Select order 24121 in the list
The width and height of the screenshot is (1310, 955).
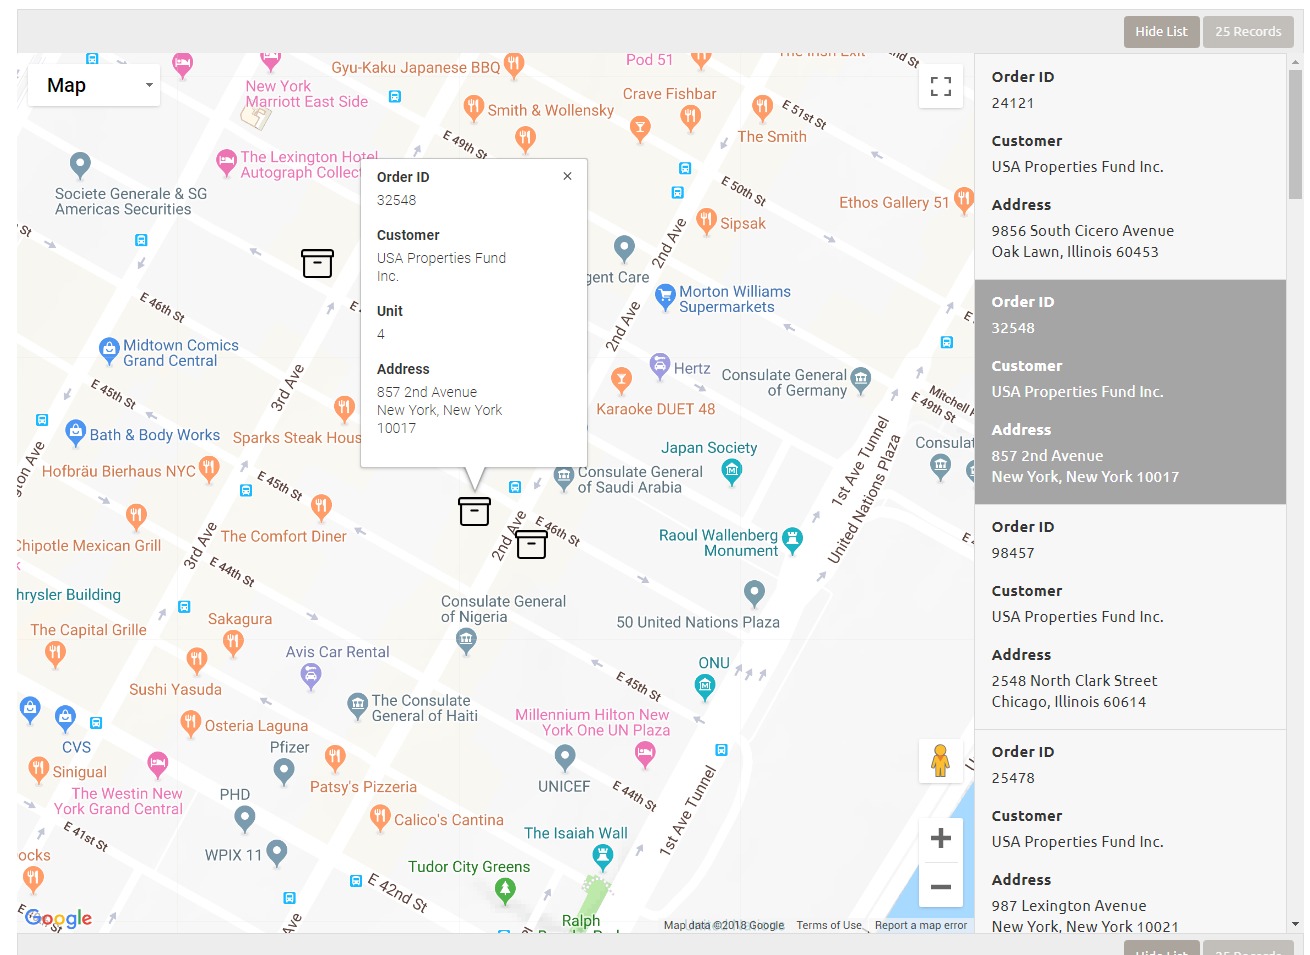[x=1130, y=166]
